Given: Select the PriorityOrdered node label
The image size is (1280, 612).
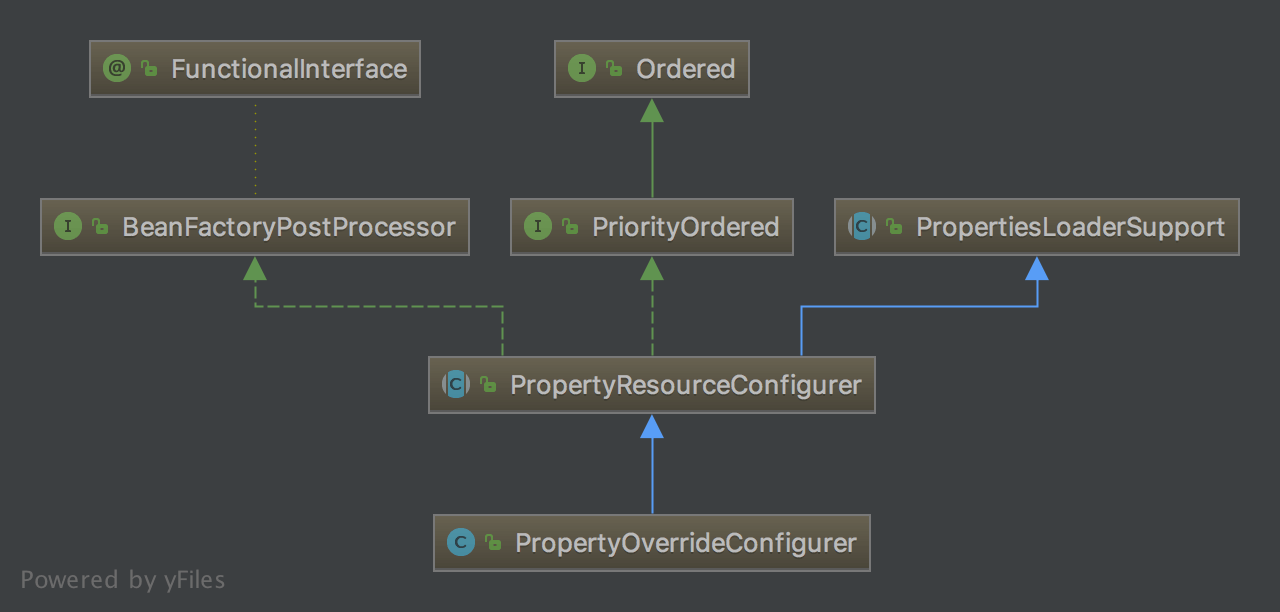Looking at the screenshot, I should (685, 227).
